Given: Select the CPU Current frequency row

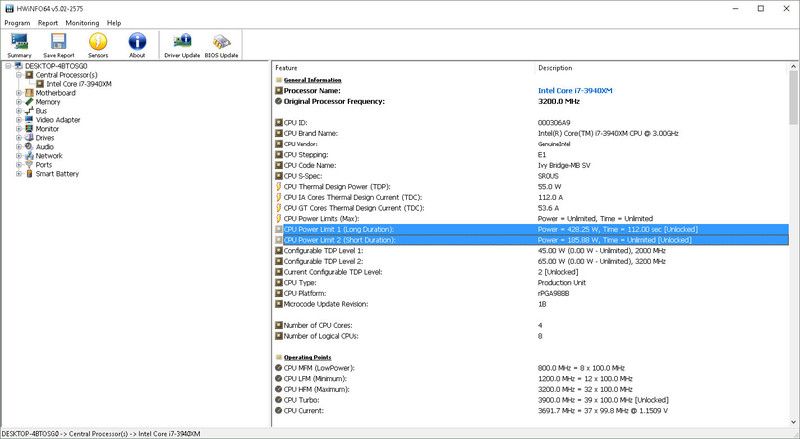Looking at the screenshot, I should tap(531, 411).
